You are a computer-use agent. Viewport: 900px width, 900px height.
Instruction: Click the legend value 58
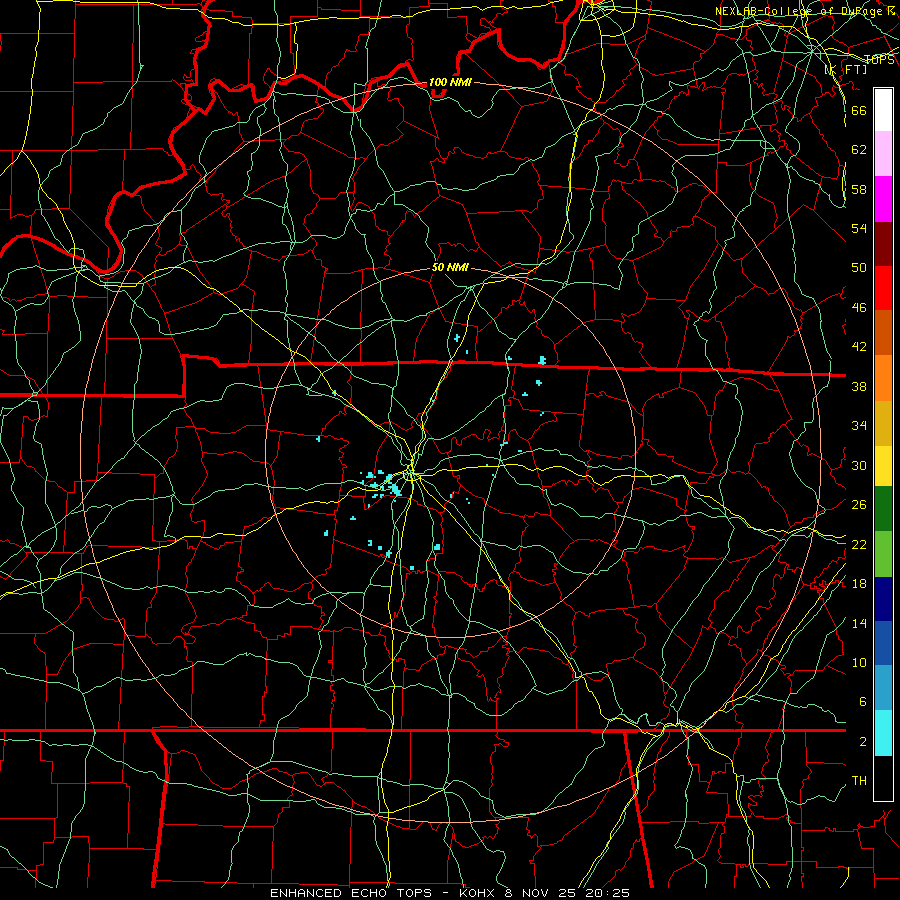click(859, 189)
